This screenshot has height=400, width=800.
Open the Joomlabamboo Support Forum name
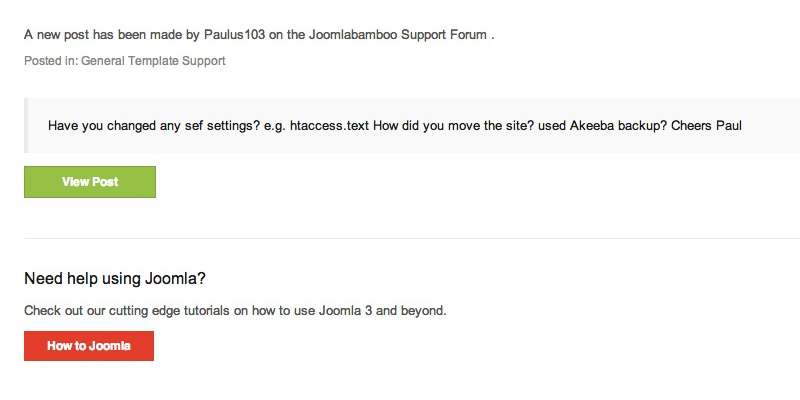(397, 35)
